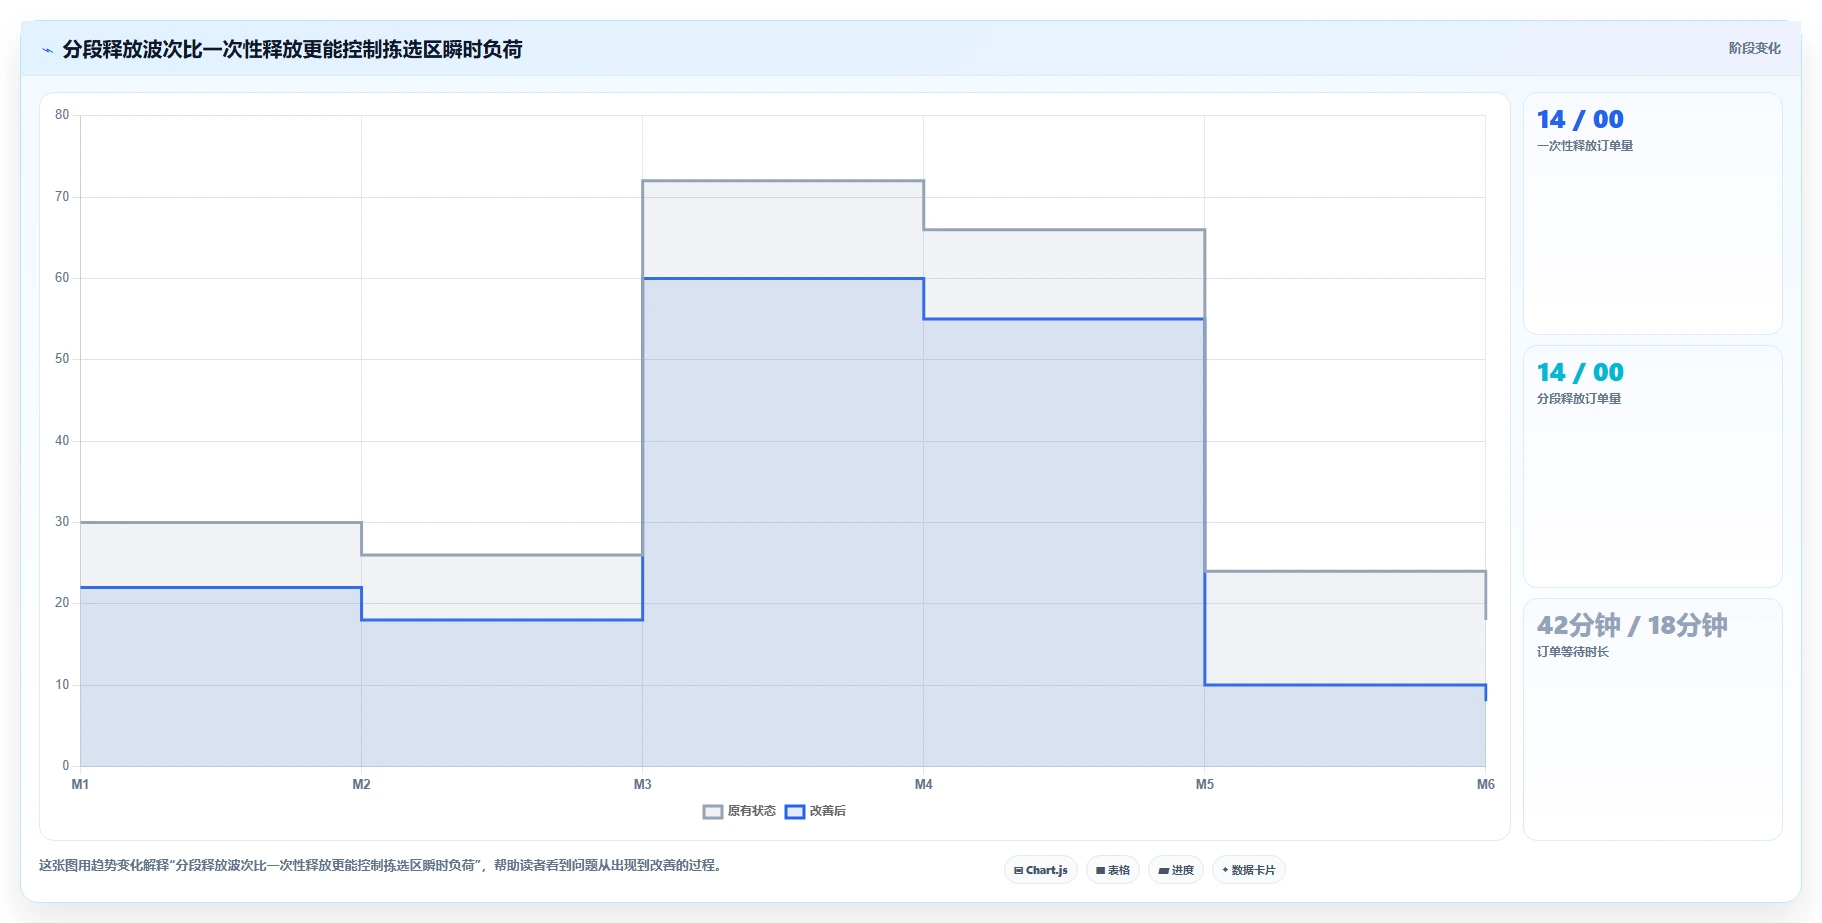Screen dimensions: 1822x923
Task: Click the 14 / 00 value above 分段释放订单量
Action: (x=1580, y=372)
